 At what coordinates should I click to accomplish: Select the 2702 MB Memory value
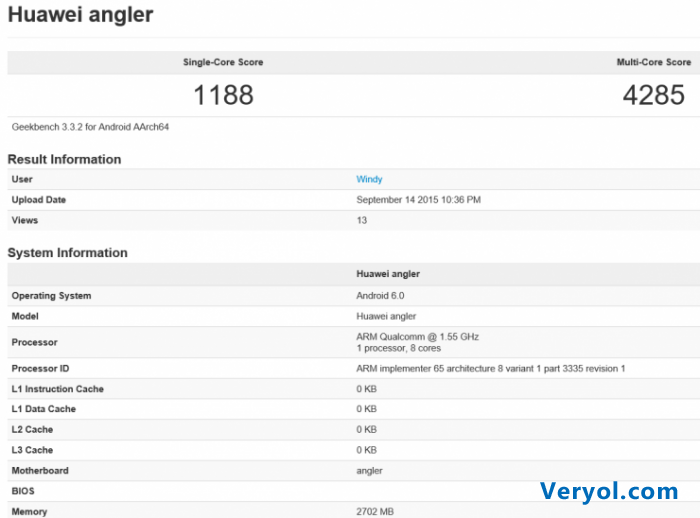(x=375, y=512)
